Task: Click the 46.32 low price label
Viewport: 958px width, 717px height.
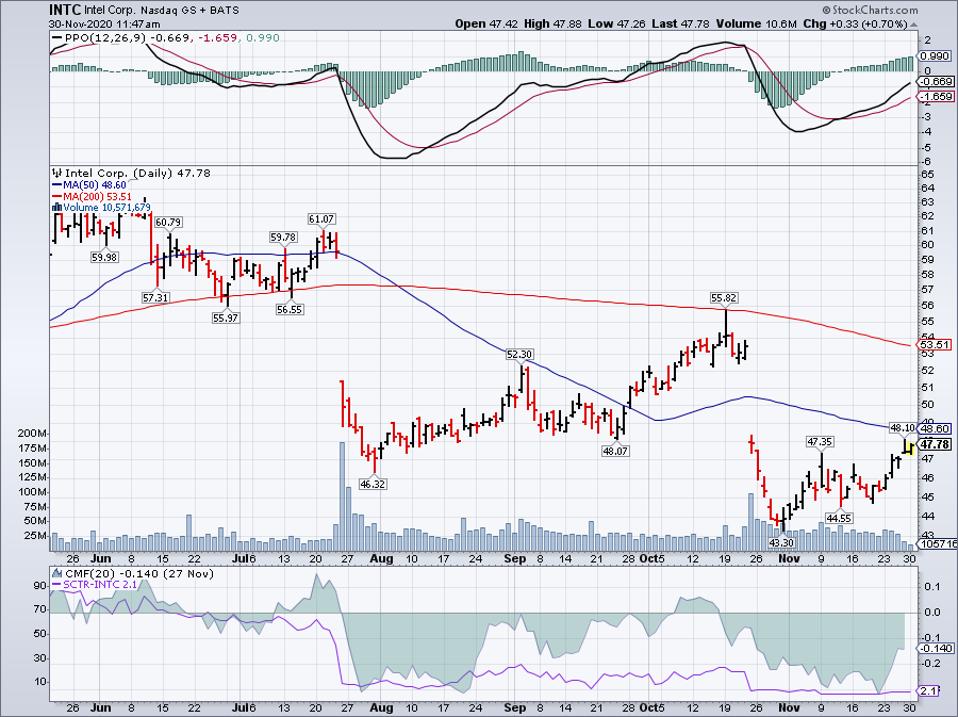Action: (372, 484)
